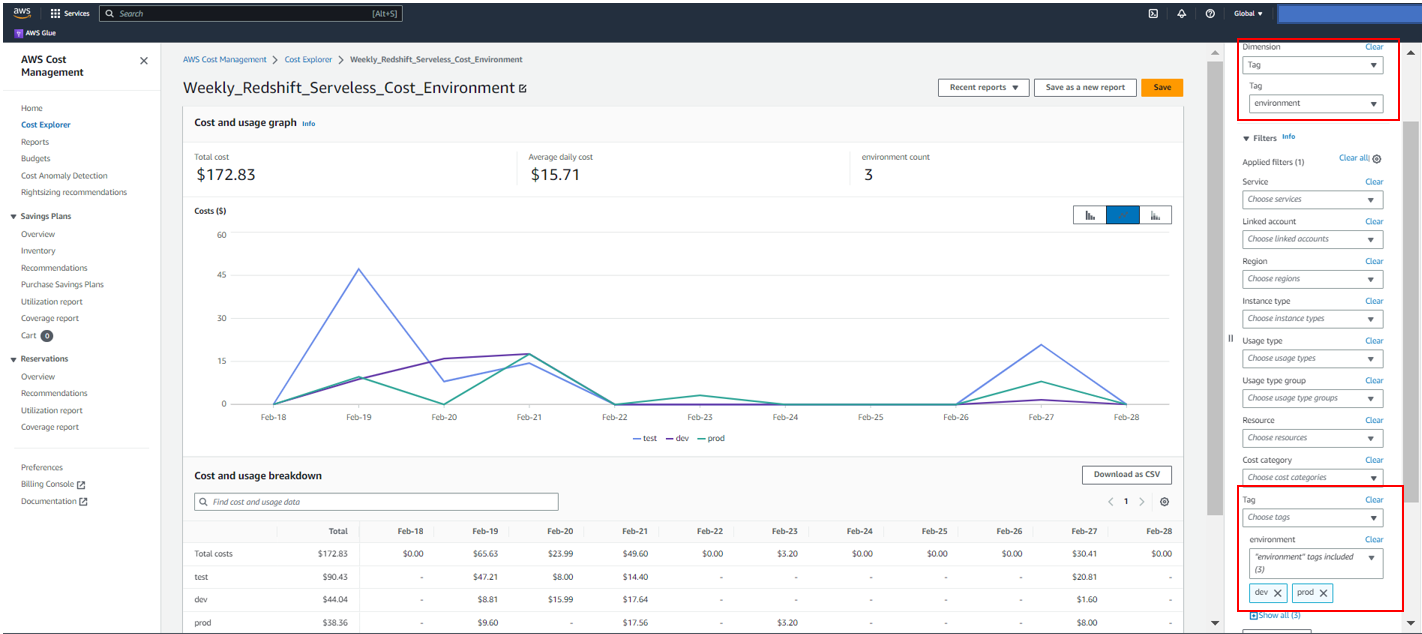Screen dimensions: 1422x634
Task: Open the help question-mark icon
Action: point(1209,13)
